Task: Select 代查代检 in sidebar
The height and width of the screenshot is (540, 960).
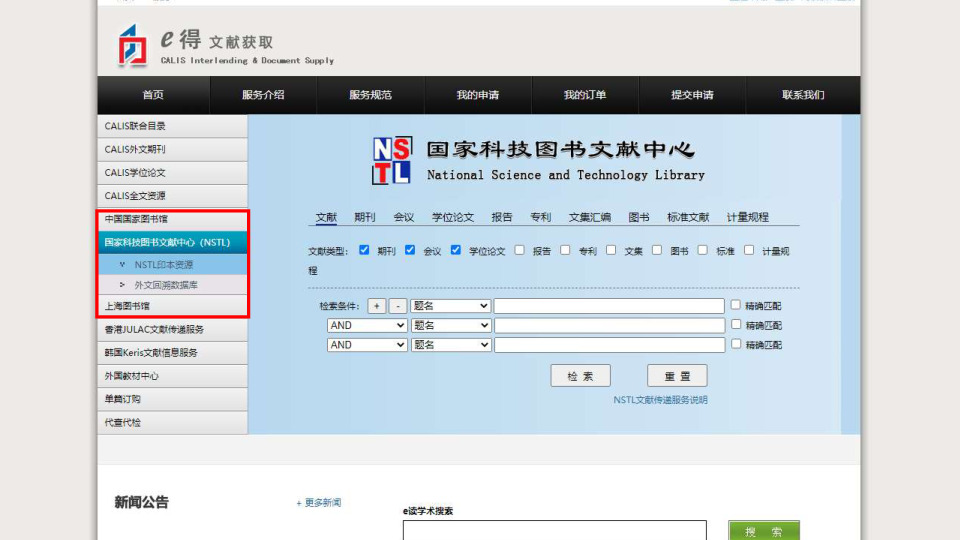Action: (173, 422)
